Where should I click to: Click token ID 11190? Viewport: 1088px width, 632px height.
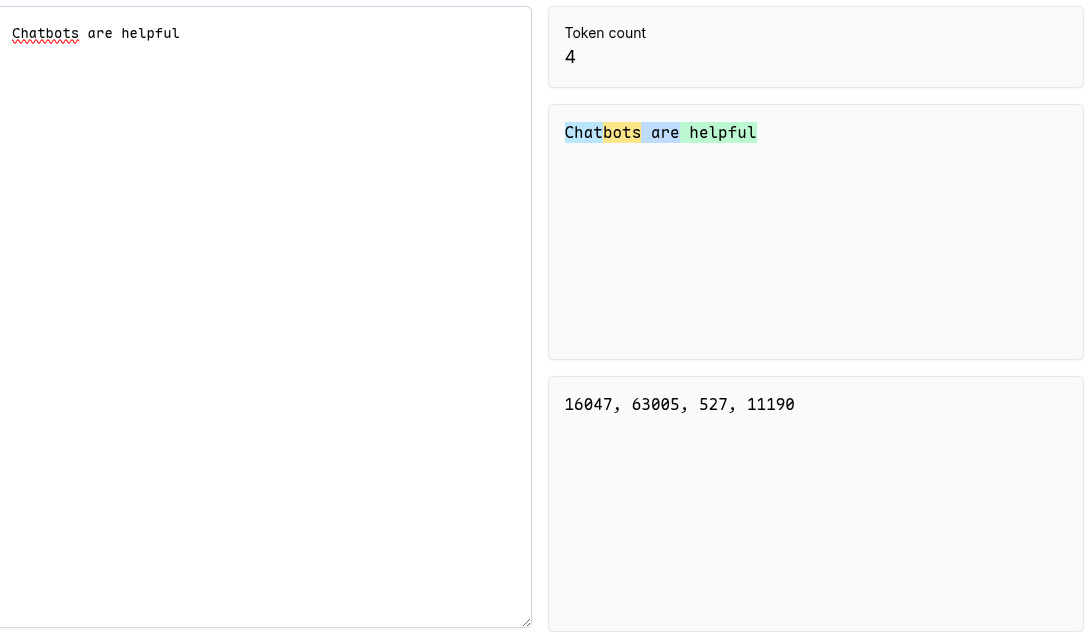point(770,404)
